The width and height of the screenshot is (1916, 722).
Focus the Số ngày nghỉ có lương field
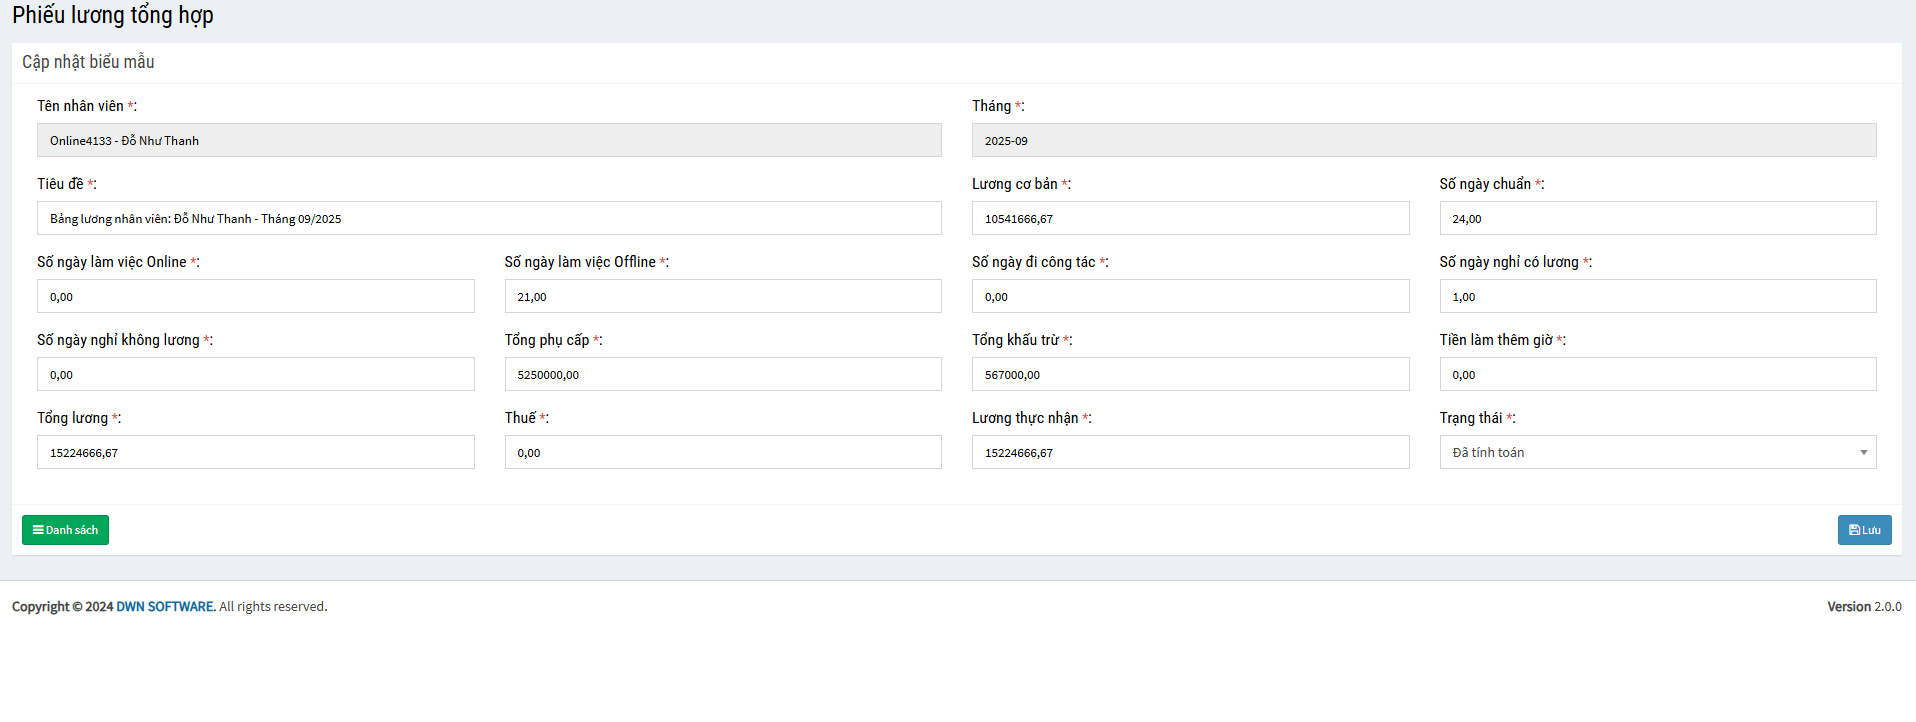point(1657,296)
